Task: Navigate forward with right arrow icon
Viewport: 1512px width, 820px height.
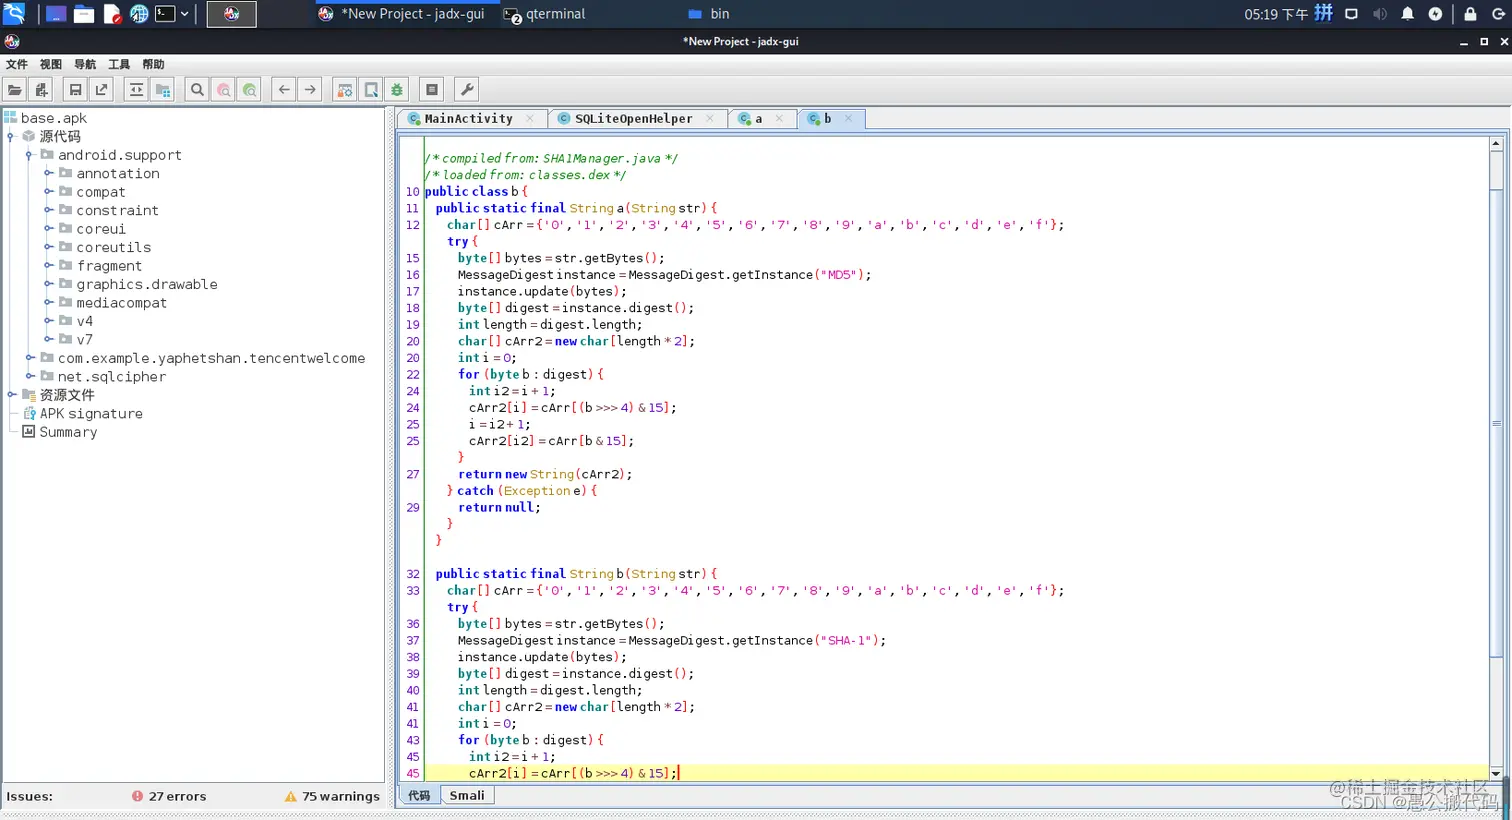Action: [x=310, y=90]
